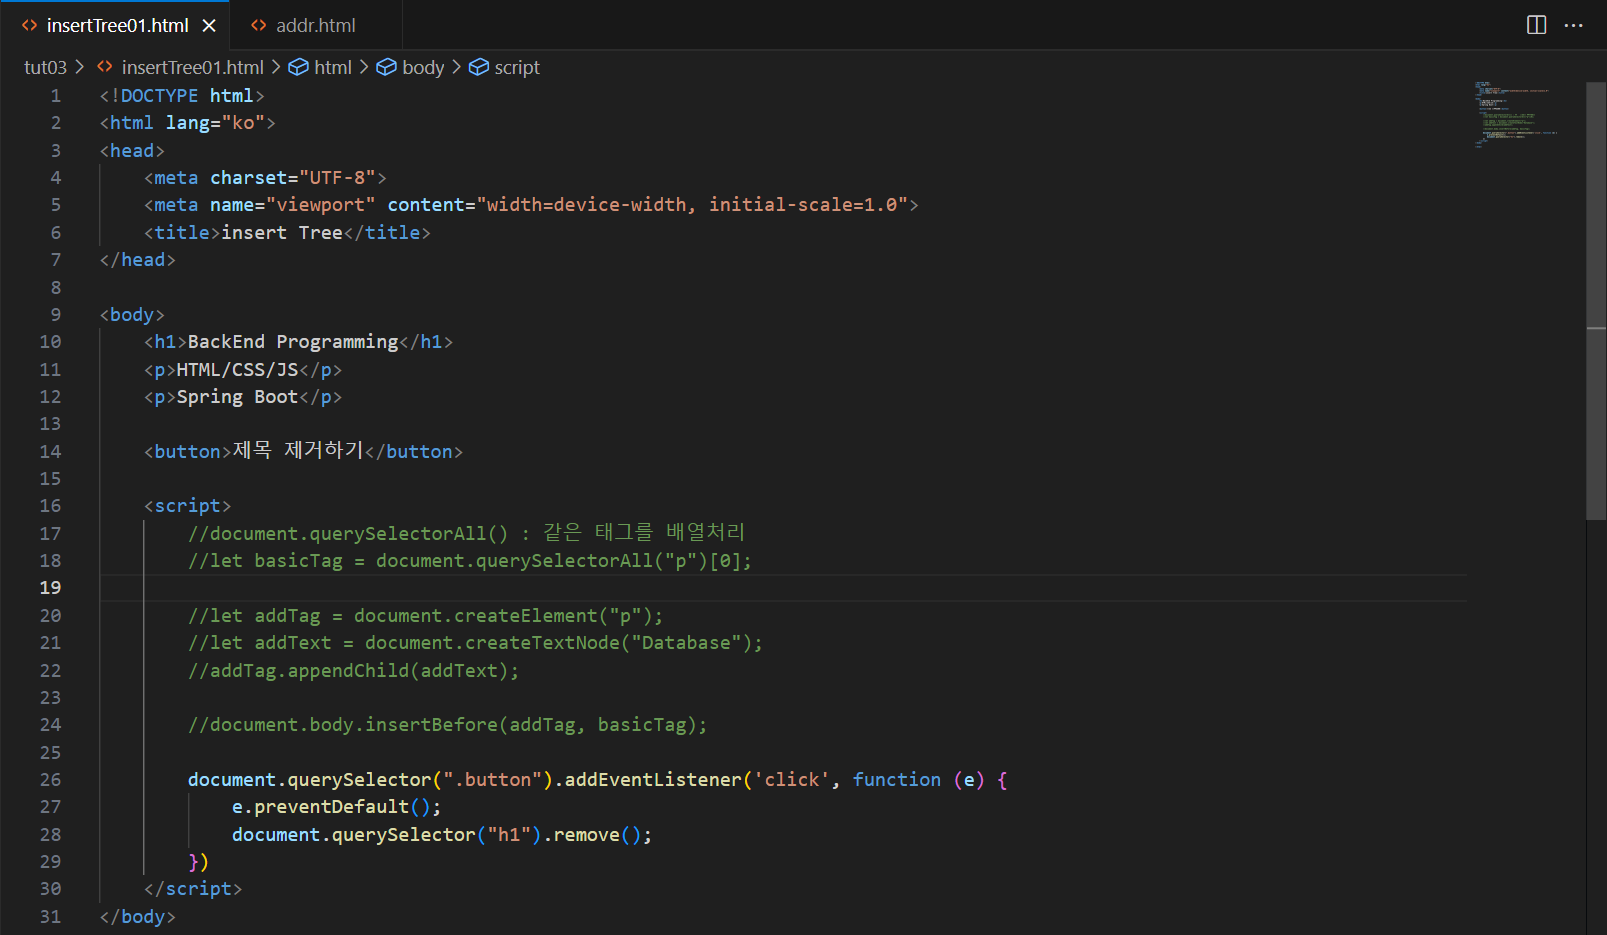Switch to the insertTree01.html tab
The image size is (1607, 935).
(x=117, y=25)
